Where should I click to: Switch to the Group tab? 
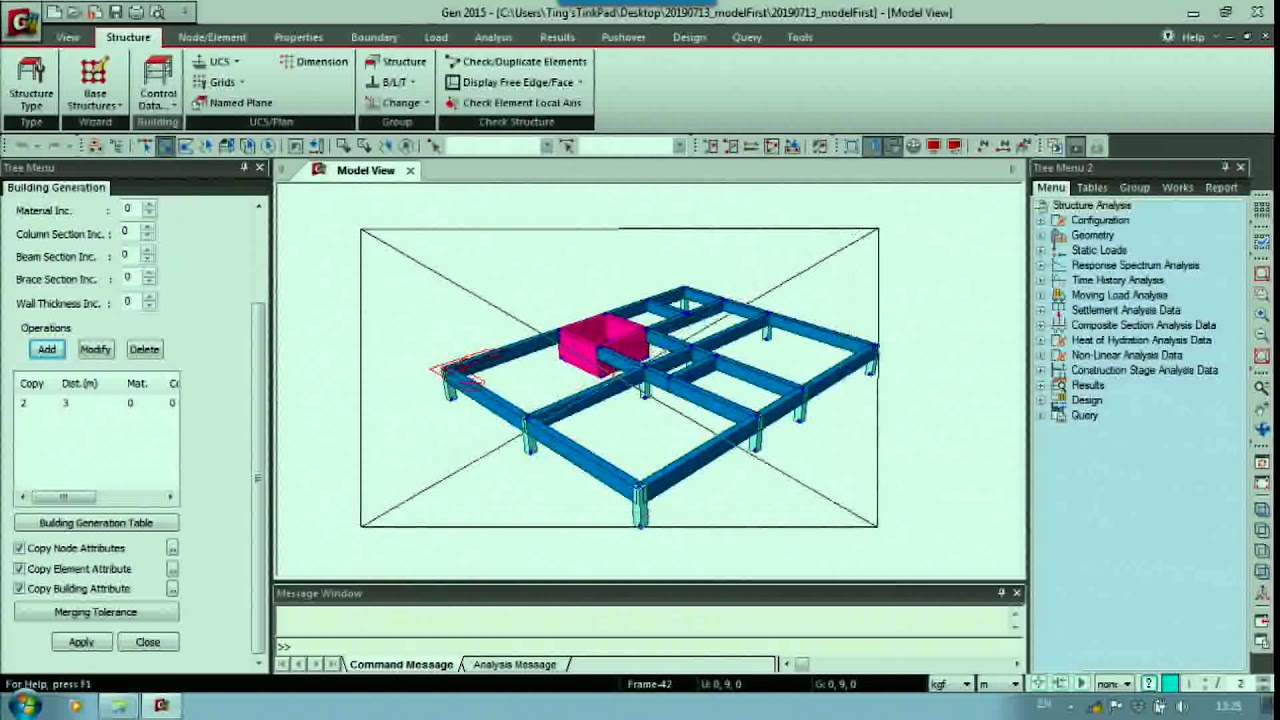tap(1134, 187)
